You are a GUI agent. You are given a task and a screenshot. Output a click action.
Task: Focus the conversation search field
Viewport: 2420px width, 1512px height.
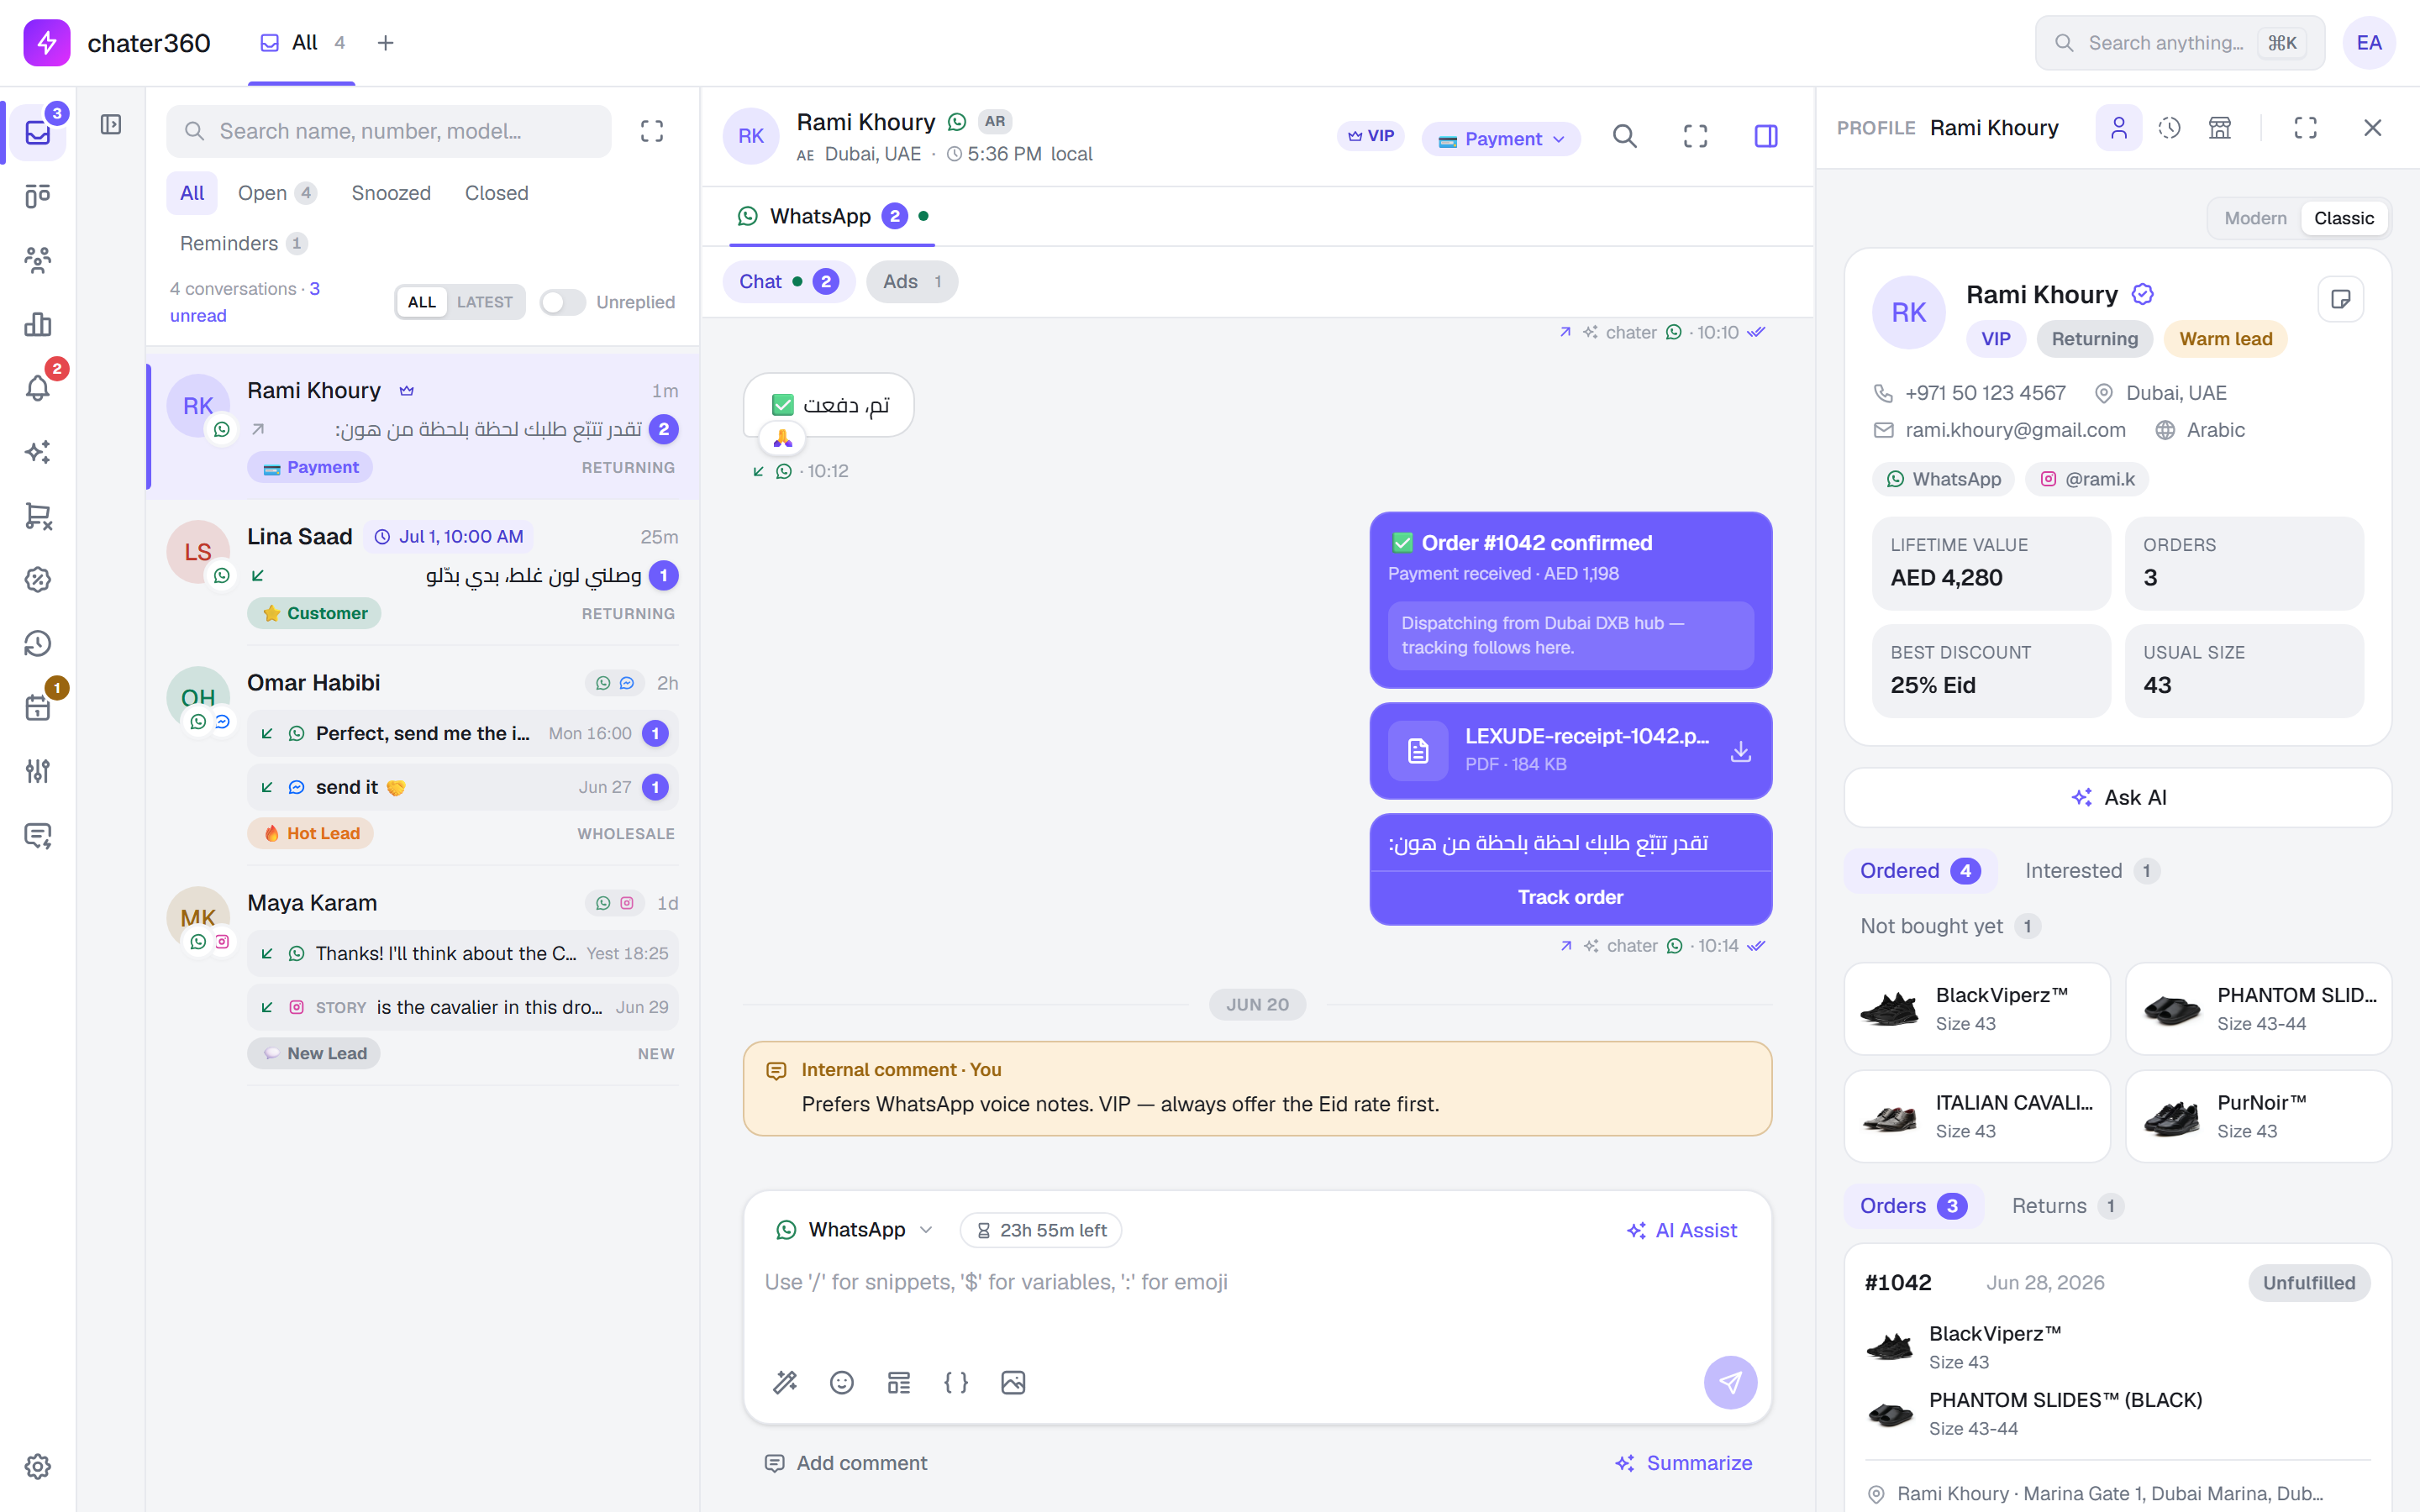(389, 131)
